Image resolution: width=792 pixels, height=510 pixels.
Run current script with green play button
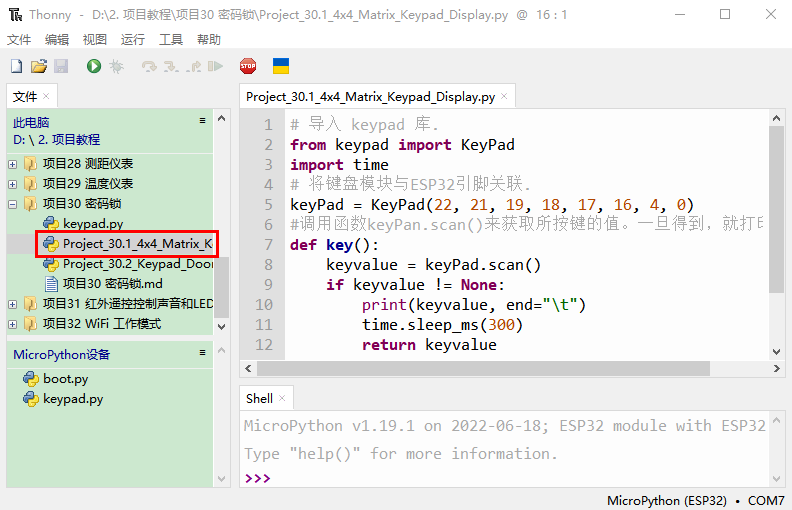click(x=94, y=66)
